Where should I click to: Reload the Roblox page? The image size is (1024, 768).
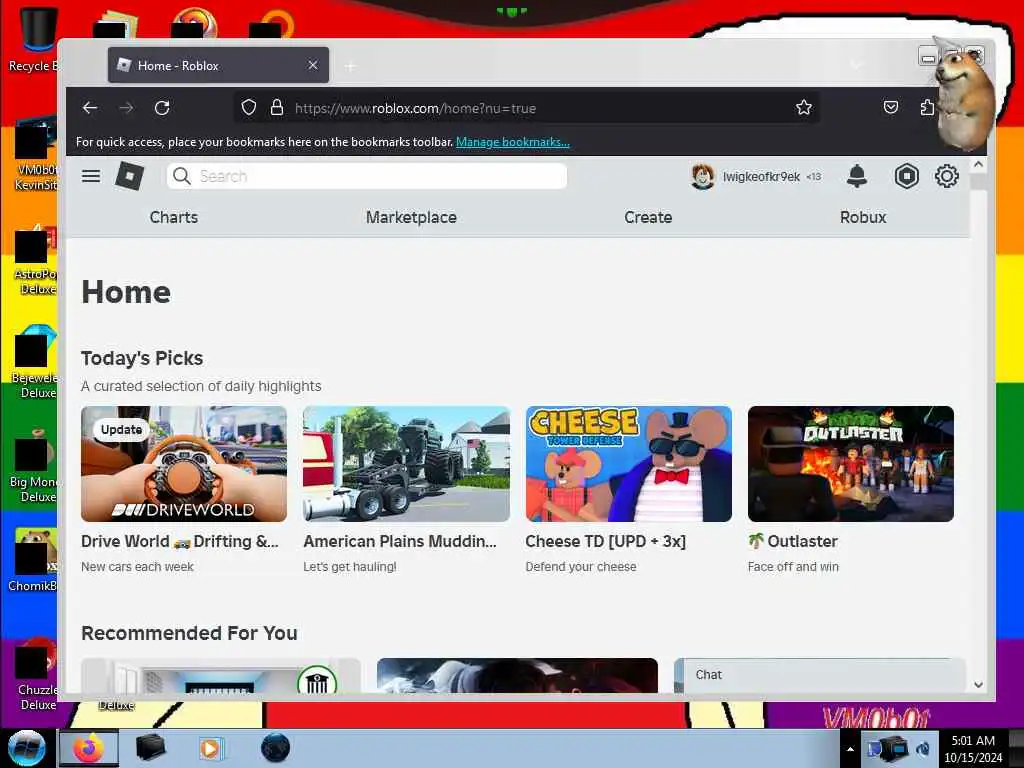coord(162,108)
